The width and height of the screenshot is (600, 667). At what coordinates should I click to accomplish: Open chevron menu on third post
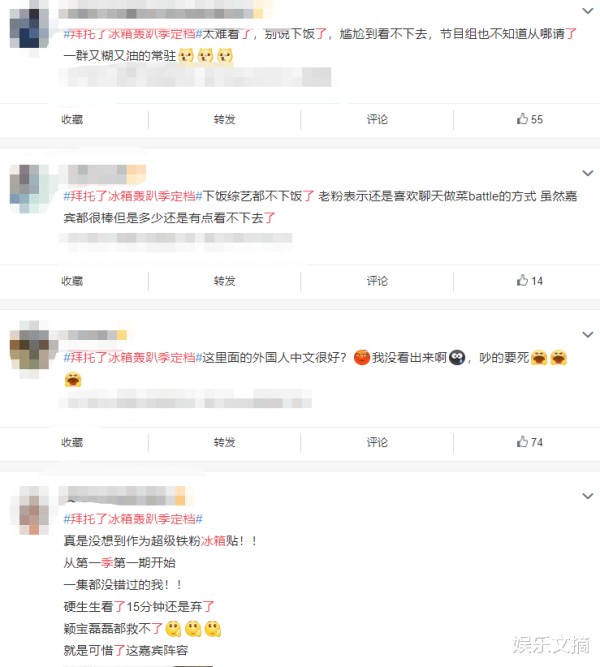(588, 335)
